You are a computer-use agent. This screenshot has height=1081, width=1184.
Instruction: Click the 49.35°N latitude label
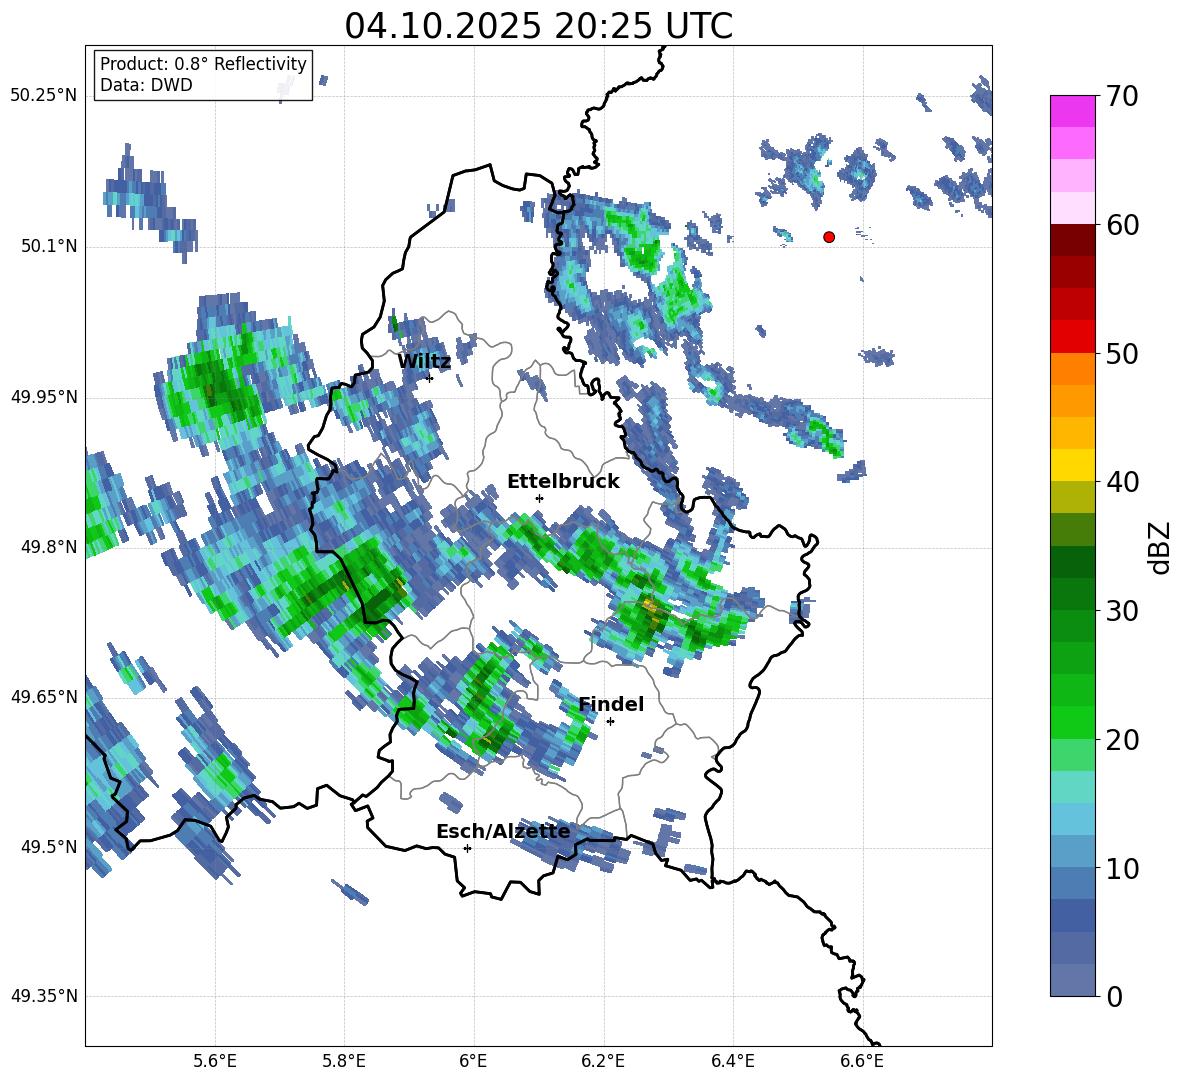[x=44, y=996]
